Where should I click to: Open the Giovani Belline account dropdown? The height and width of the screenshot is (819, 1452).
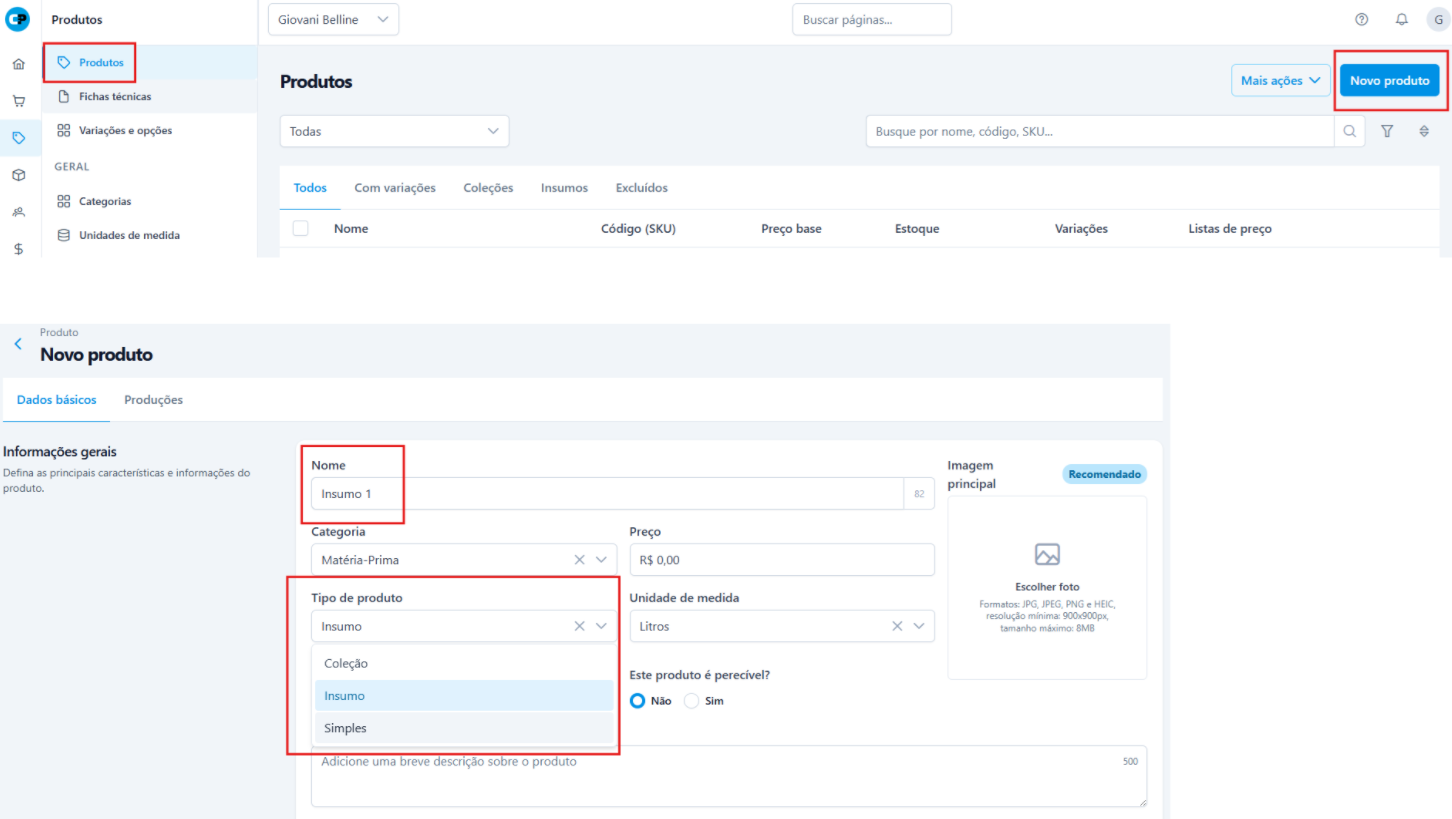(333, 19)
